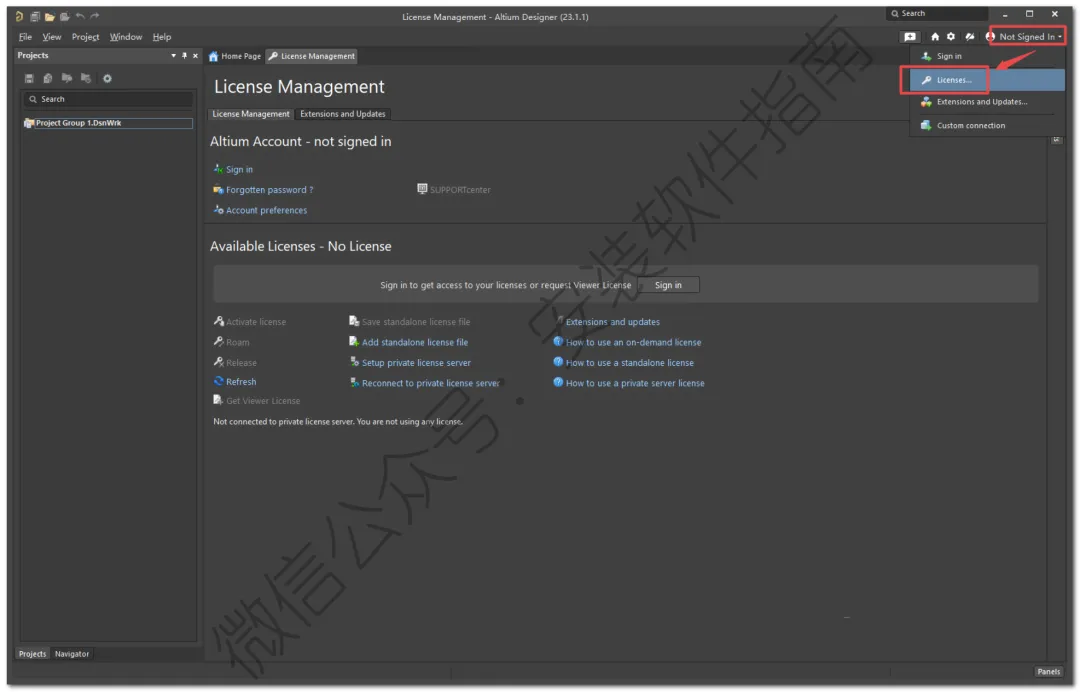The width and height of the screenshot is (1080, 692).
Task: Click the Redo arrow
Action: click(94, 16)
